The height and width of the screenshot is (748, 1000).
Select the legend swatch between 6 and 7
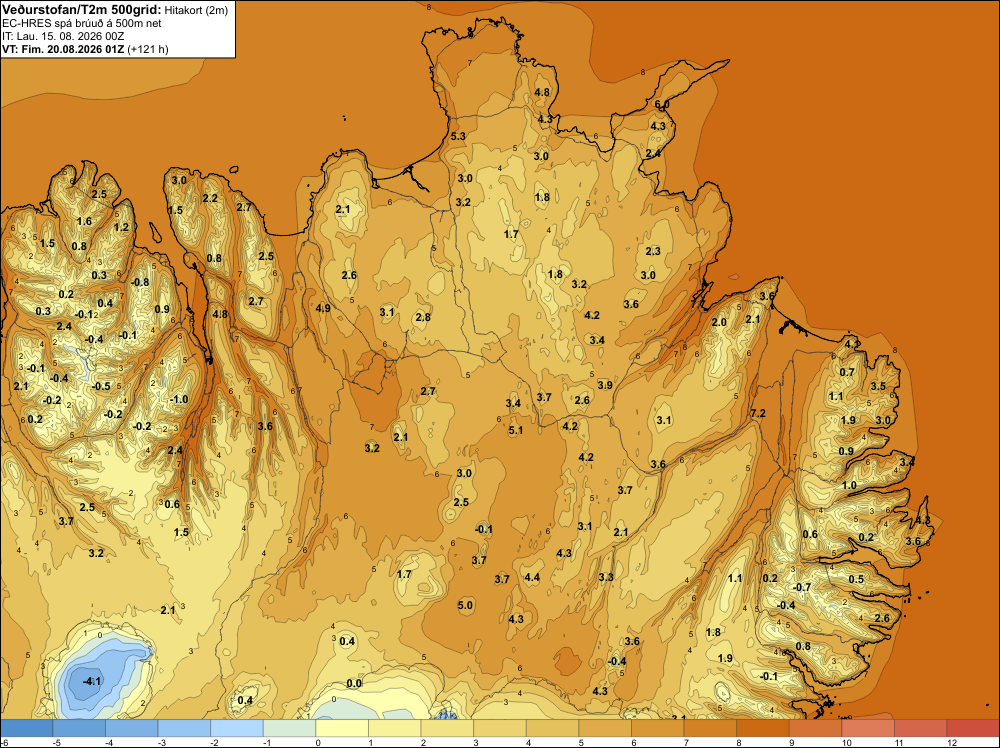point(658,728)
